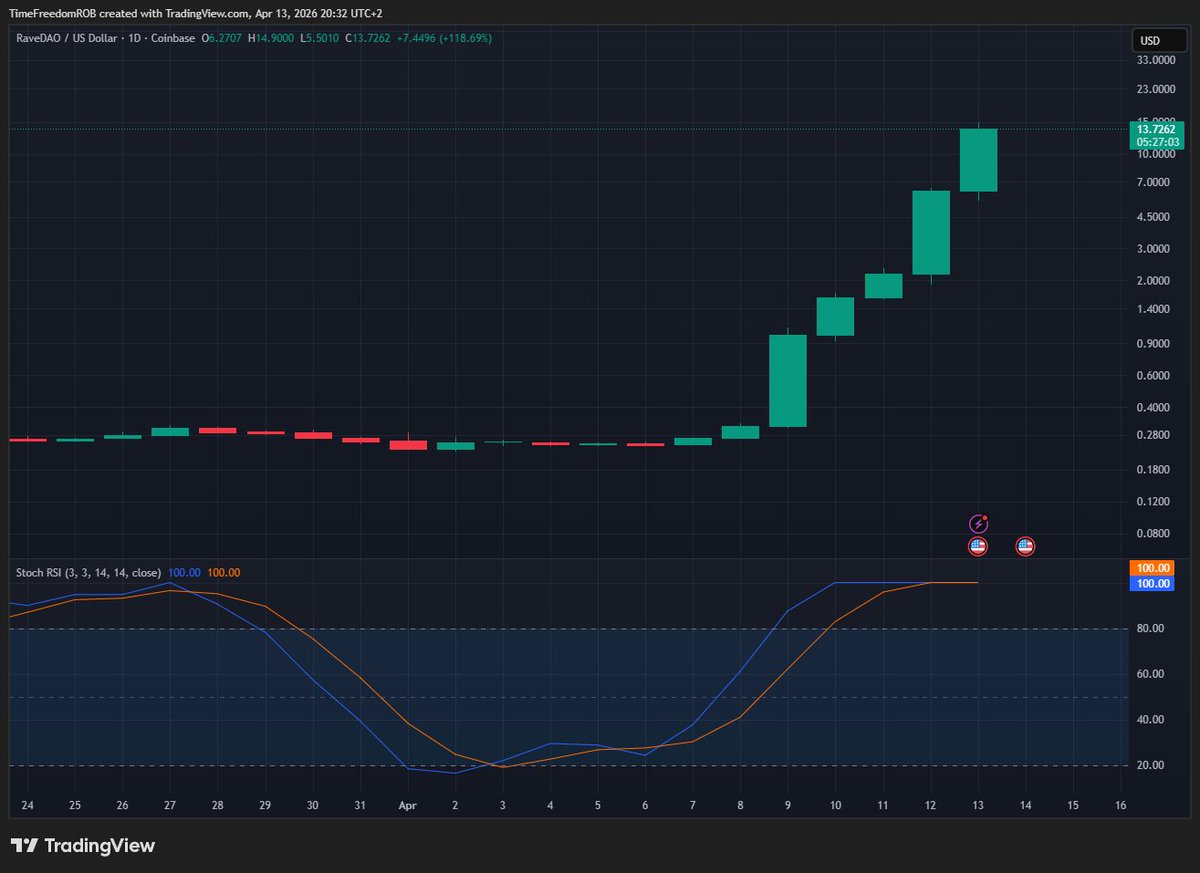Click the Apr month label on time axis
The height and width of the screenshot is (873, 1200).
coord(407,805)
